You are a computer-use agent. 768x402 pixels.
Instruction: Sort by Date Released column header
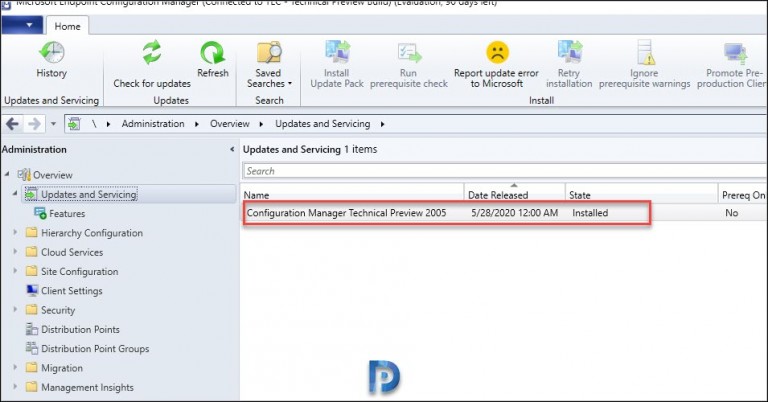(x=514, y=194)
